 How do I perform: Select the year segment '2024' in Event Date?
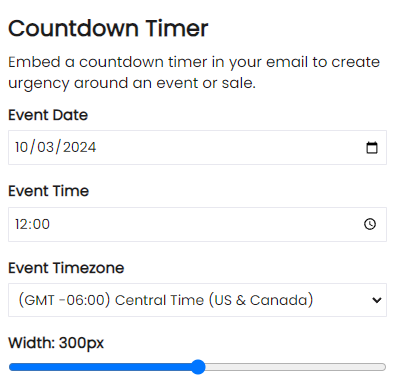79,147
